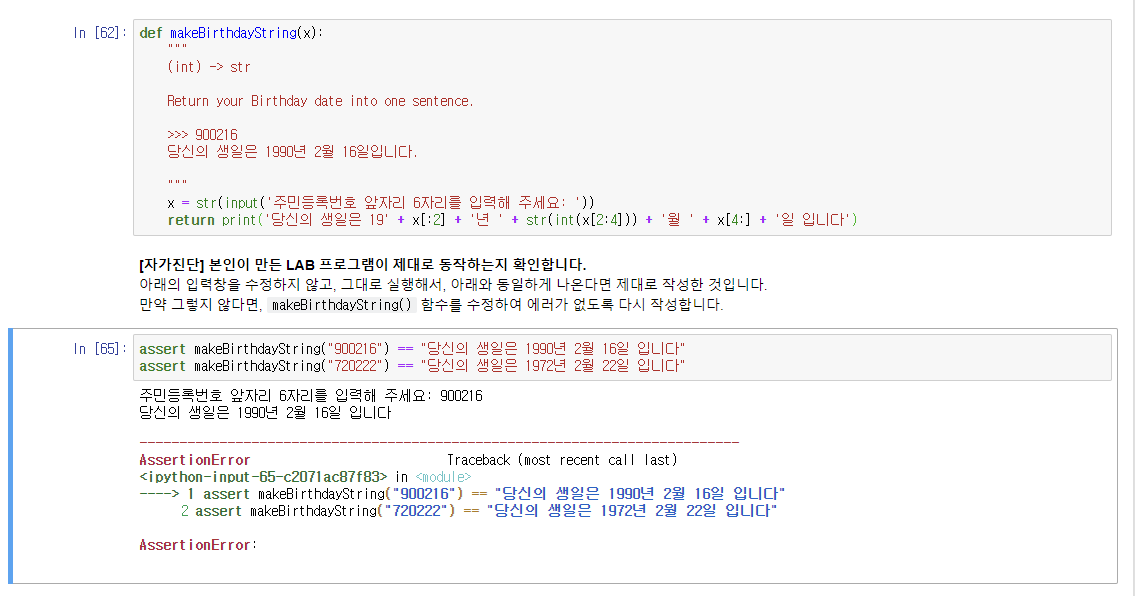This screenshot has width=1135, height=596.
Task: Click the '>>> 900216' docstring example line
Action: pyautogui.click(x=202, y=135)
